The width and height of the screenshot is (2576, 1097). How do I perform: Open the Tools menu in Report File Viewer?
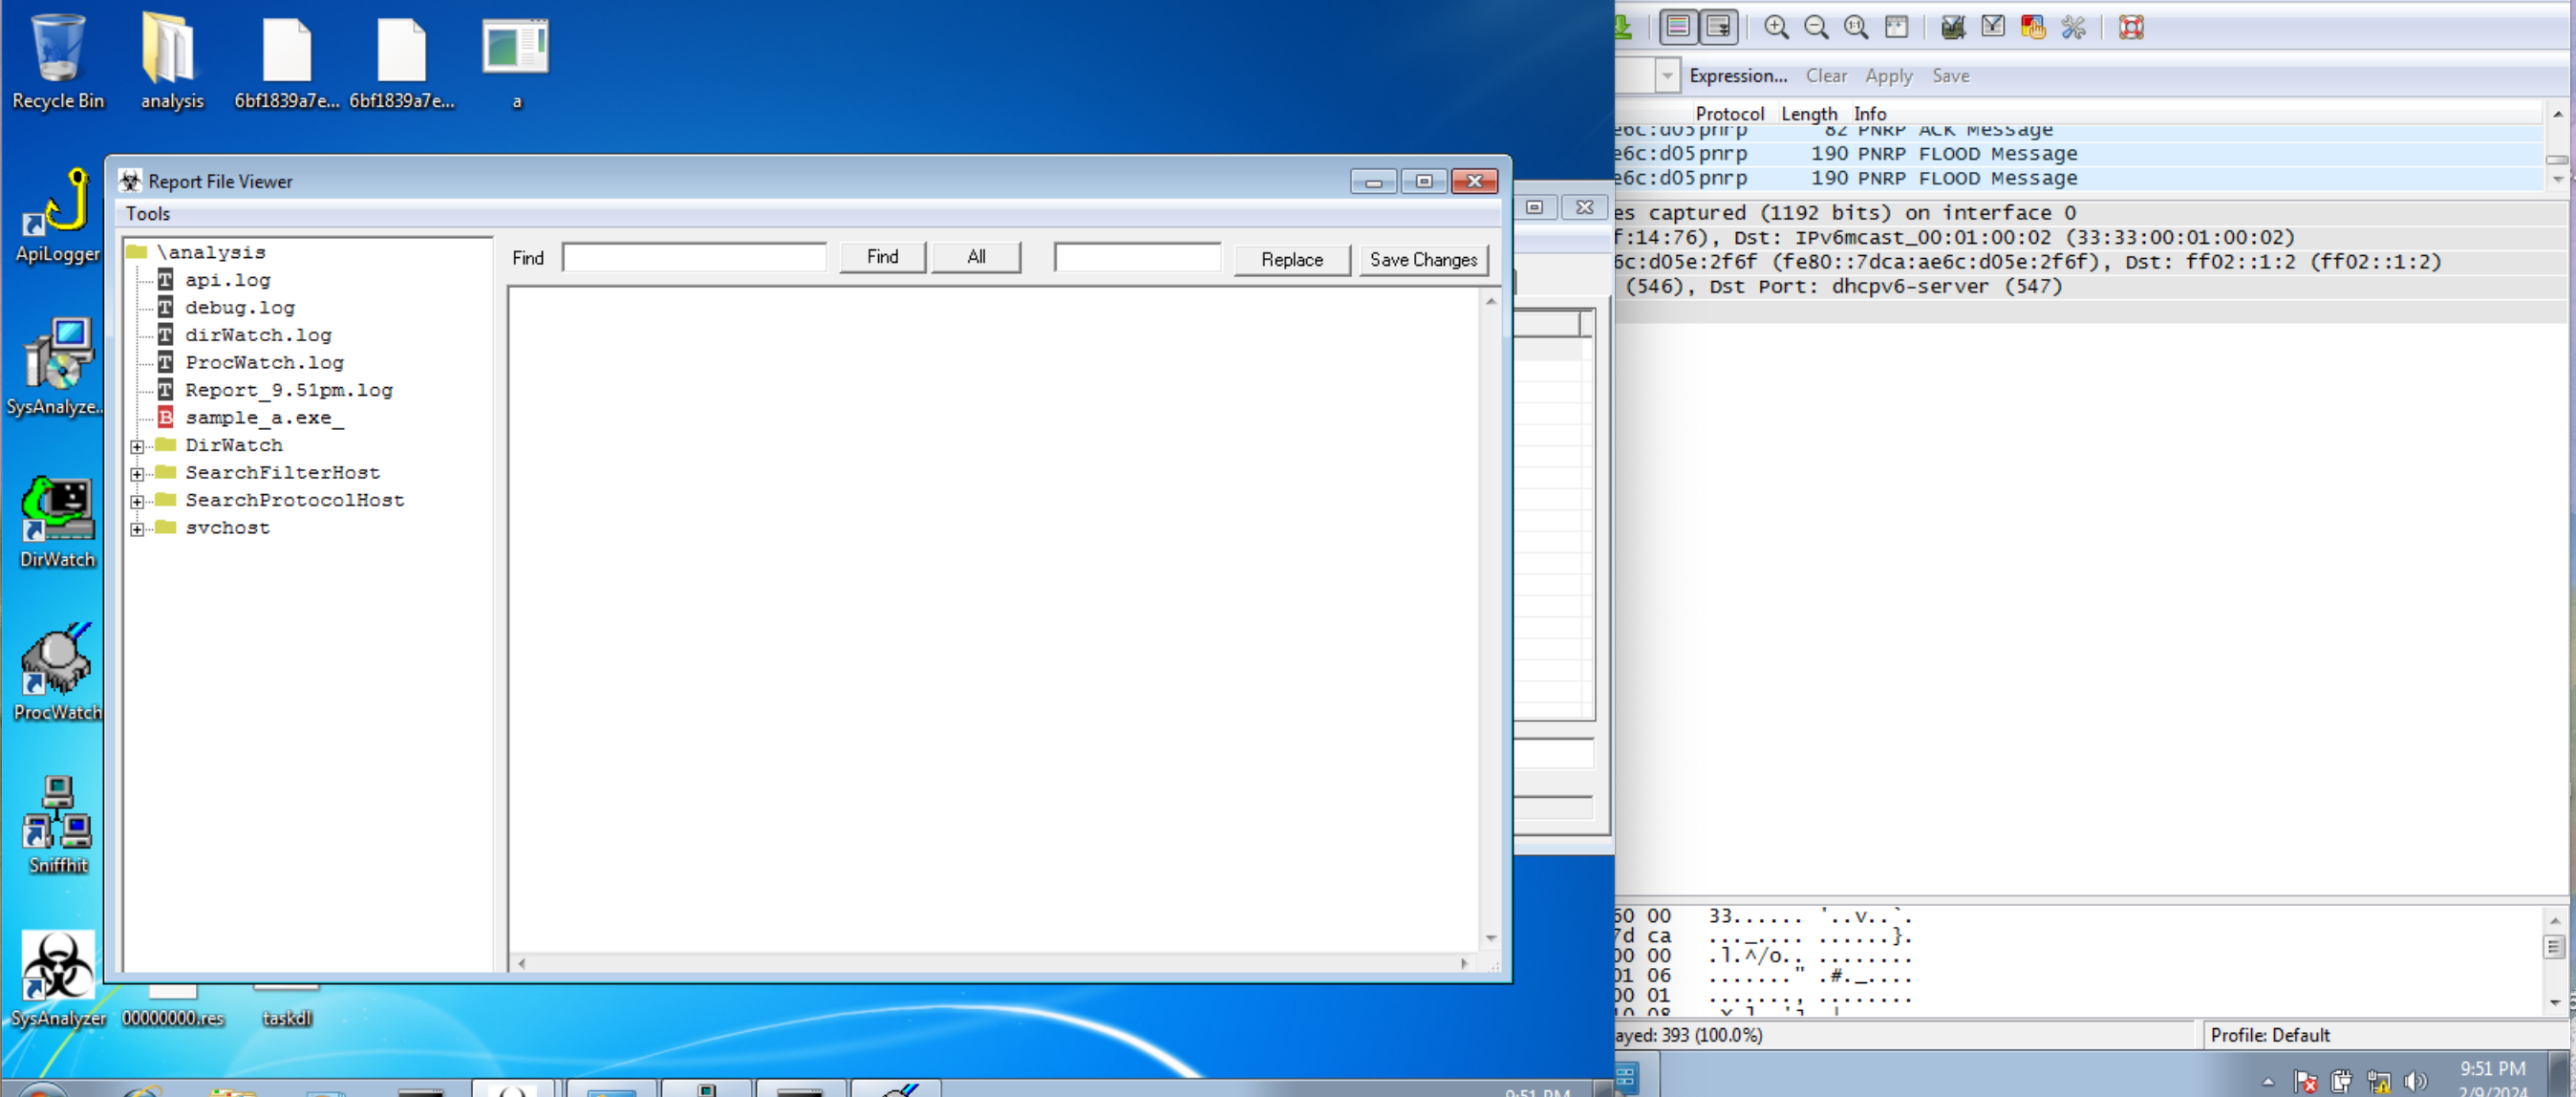click(148, 214)
